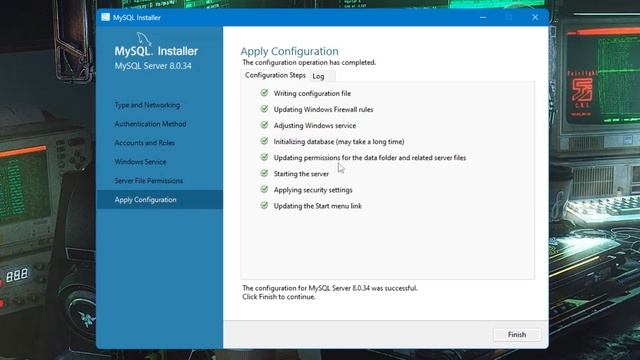Select the Configuration Steps tab
The image size is (640, 360).
pos(275,75)
